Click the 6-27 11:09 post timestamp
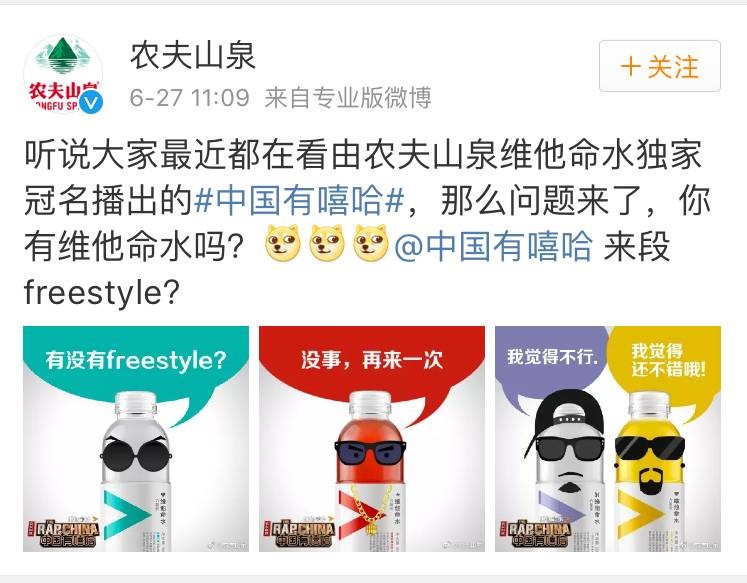 (190, 98)
